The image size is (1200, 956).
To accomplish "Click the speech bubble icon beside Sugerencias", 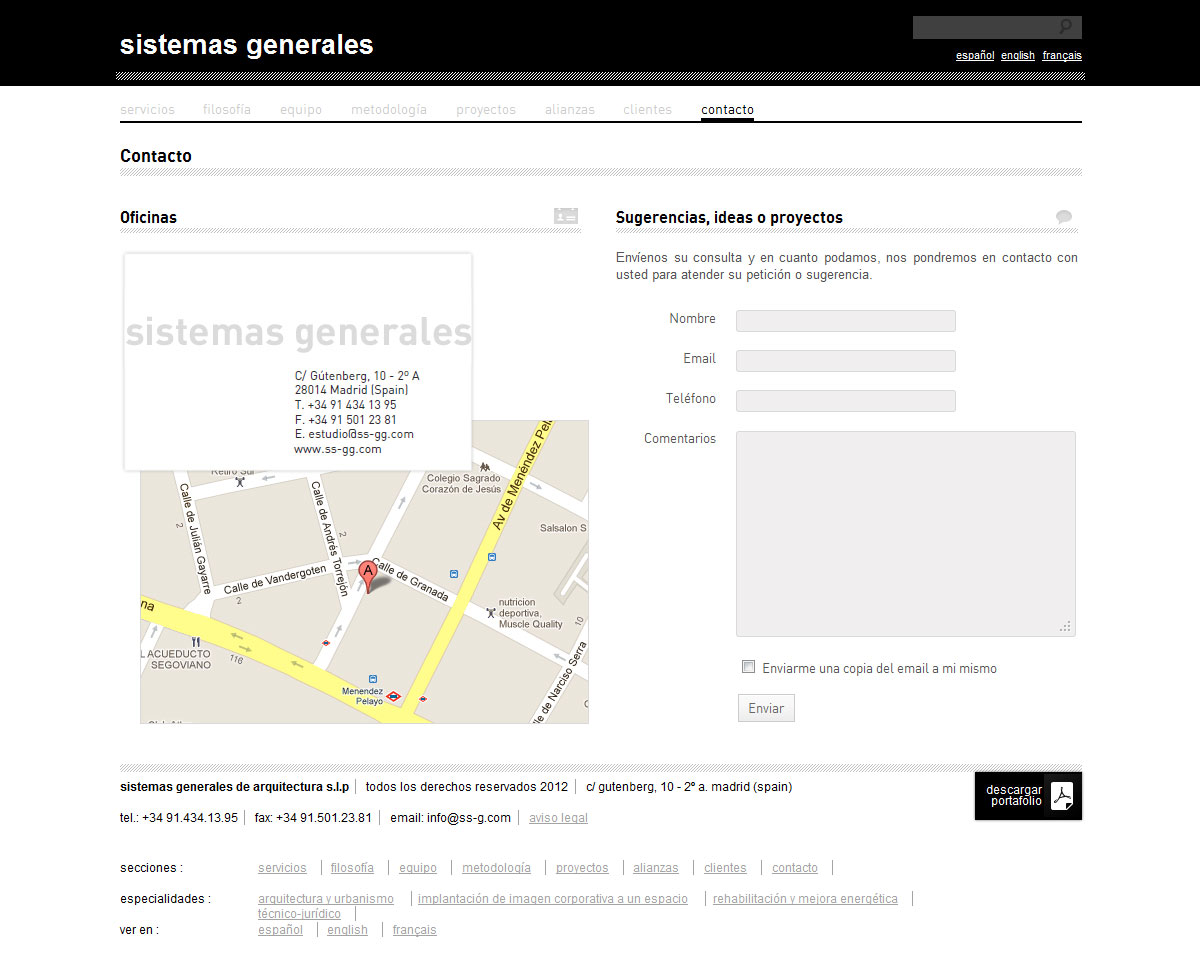I will pos(1064,216).
